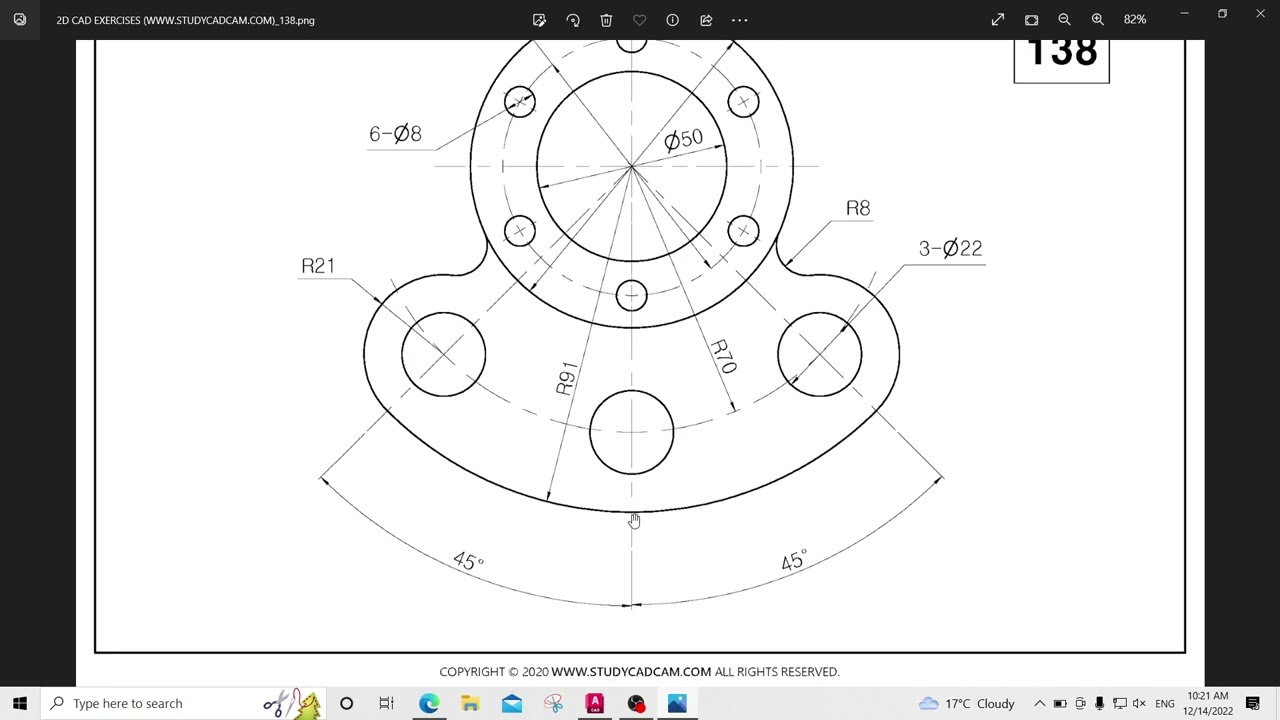Image resolution: width=1280 pixels, height=720 pixels.
Task: Click the network icon in system tray
Action: point(1119,703)
